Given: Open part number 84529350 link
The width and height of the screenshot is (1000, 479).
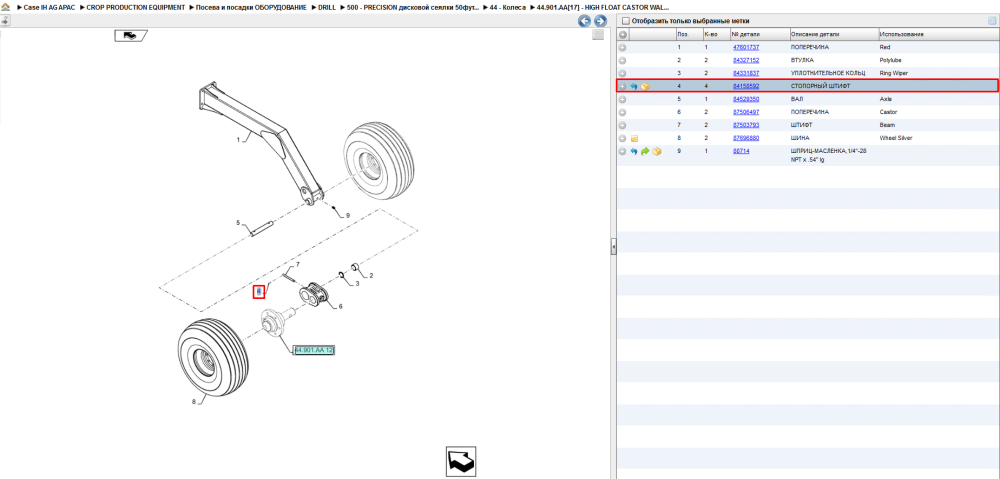Looking at the screenshot, I should 746,99.
